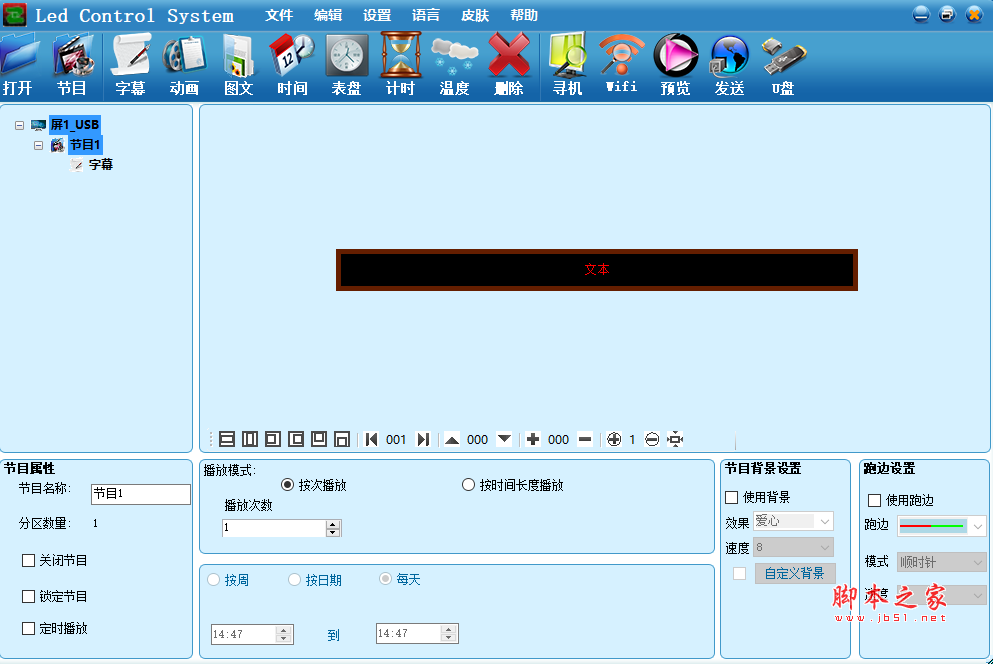Tick the 使用背景 checkbox
This screenshot has width=993, height=664.
coord(731,497)
